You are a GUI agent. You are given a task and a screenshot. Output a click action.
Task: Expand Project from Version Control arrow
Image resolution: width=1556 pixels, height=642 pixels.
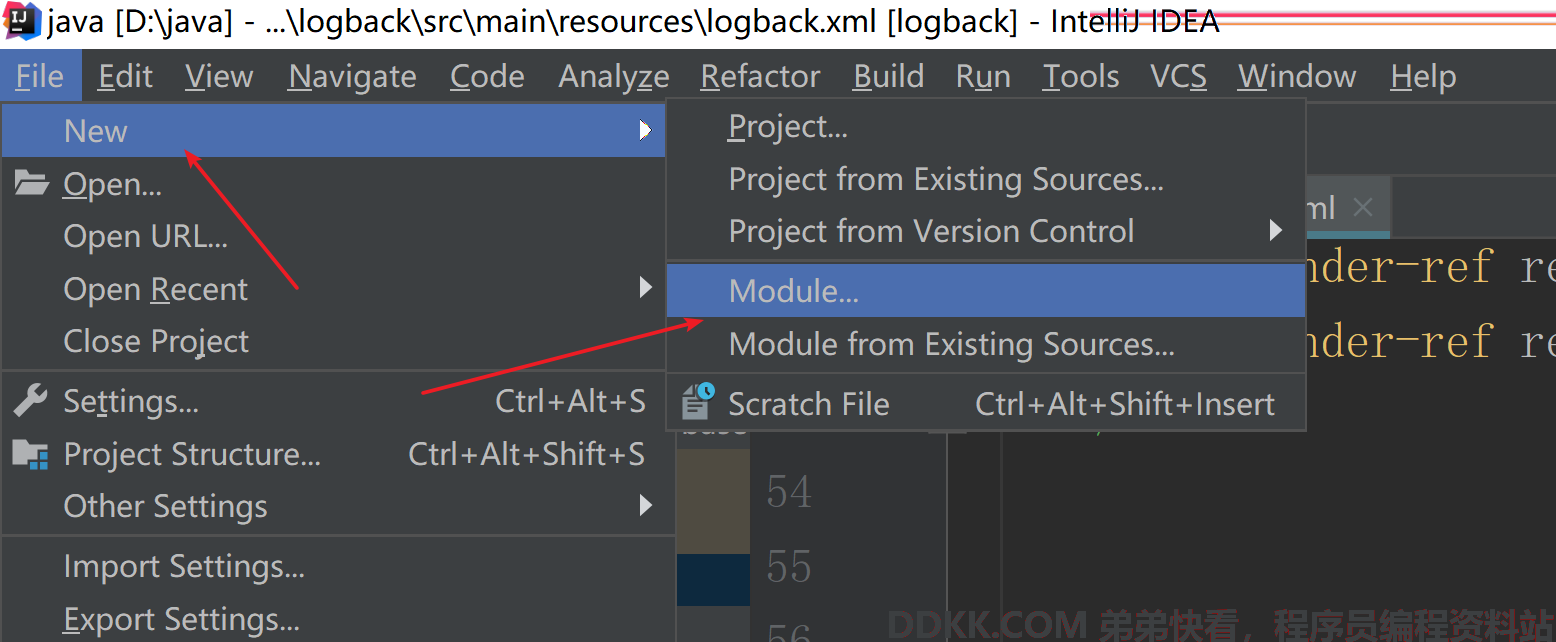point(1275,231)
